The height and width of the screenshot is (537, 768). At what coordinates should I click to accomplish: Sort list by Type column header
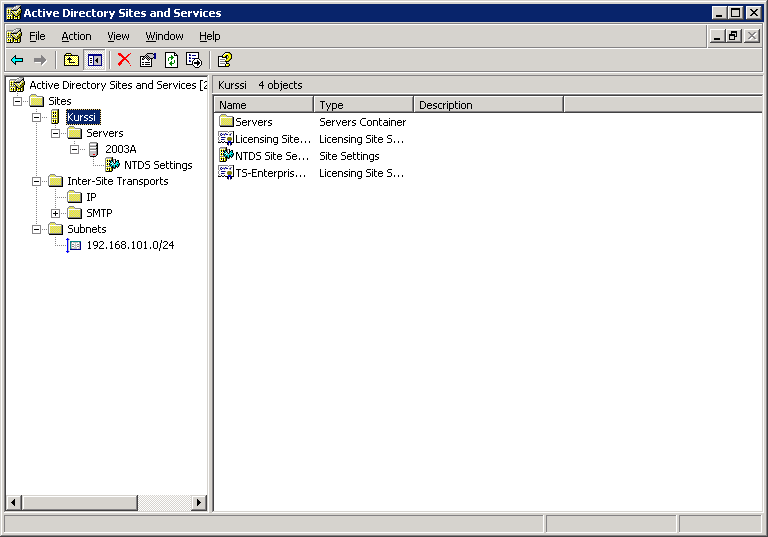point(363,105)
